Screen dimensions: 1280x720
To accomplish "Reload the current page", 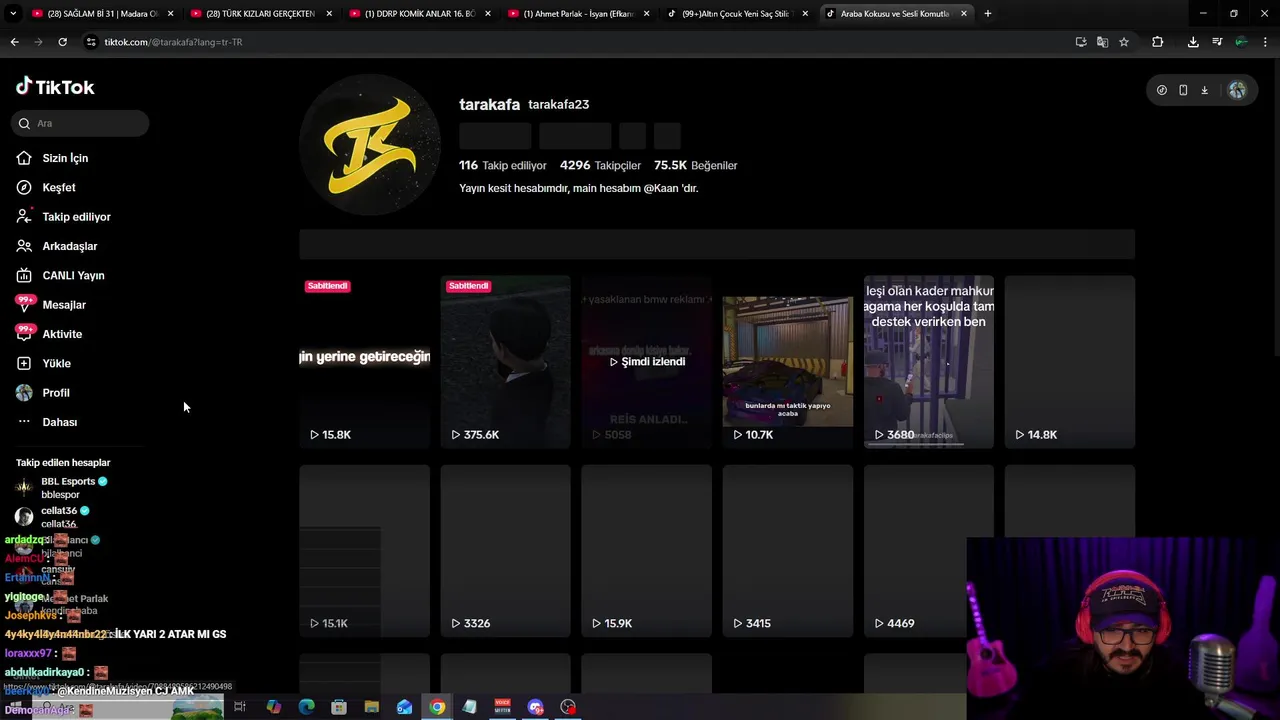I will point(62,42).
